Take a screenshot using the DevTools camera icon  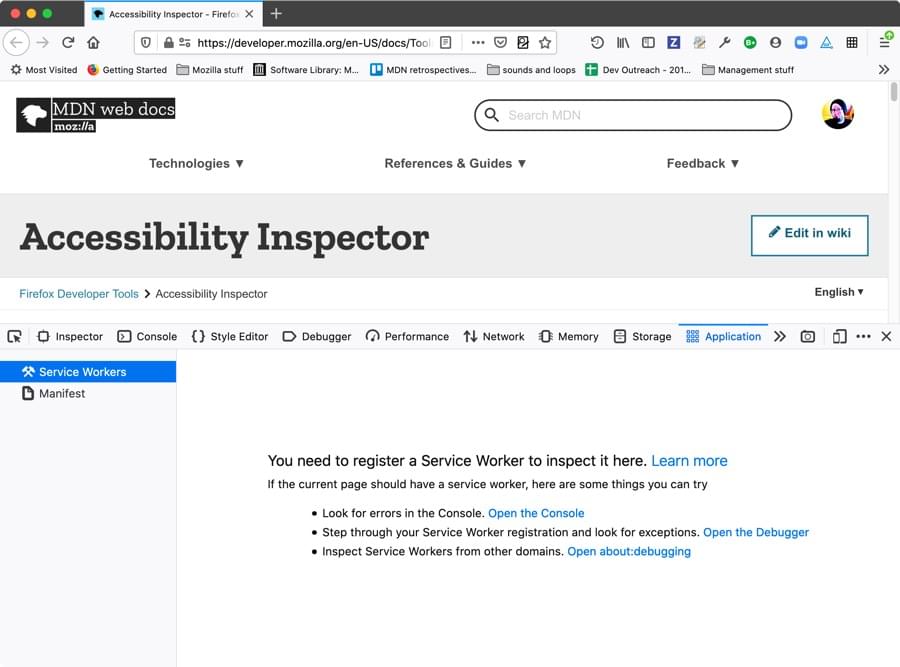click(807, 337)
